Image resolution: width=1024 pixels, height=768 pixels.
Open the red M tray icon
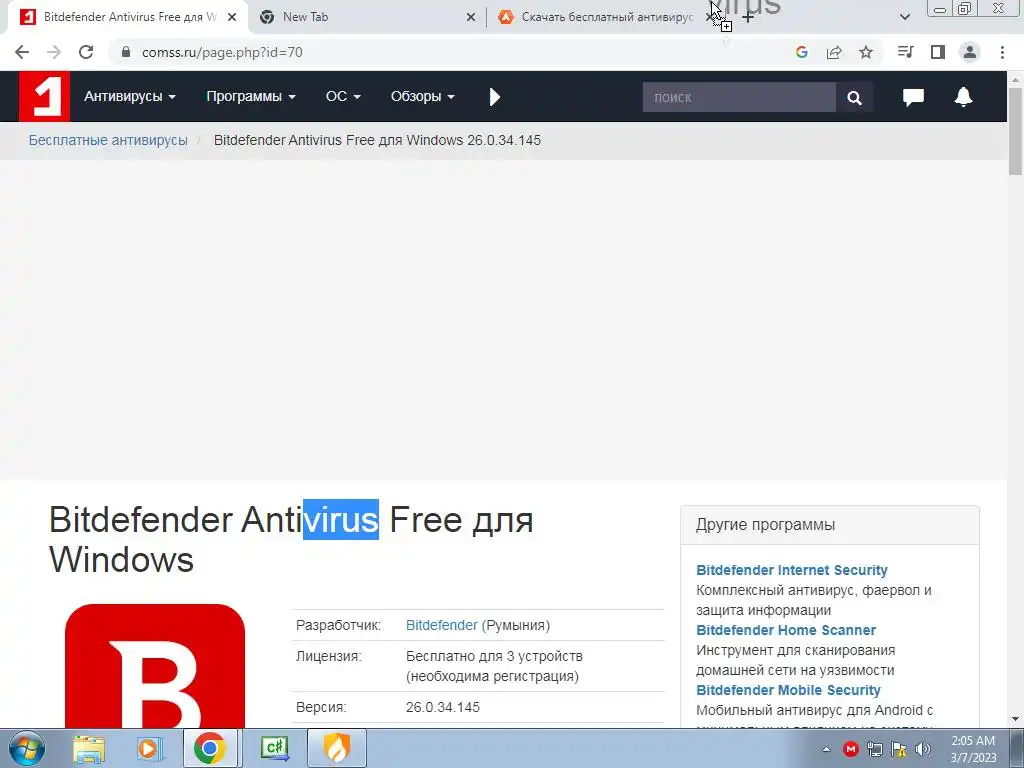[850, 749]
